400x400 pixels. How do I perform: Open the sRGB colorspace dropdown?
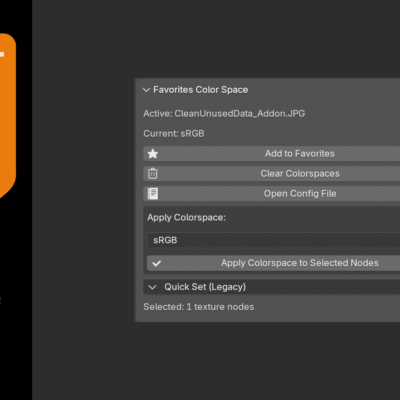[273, 240]
